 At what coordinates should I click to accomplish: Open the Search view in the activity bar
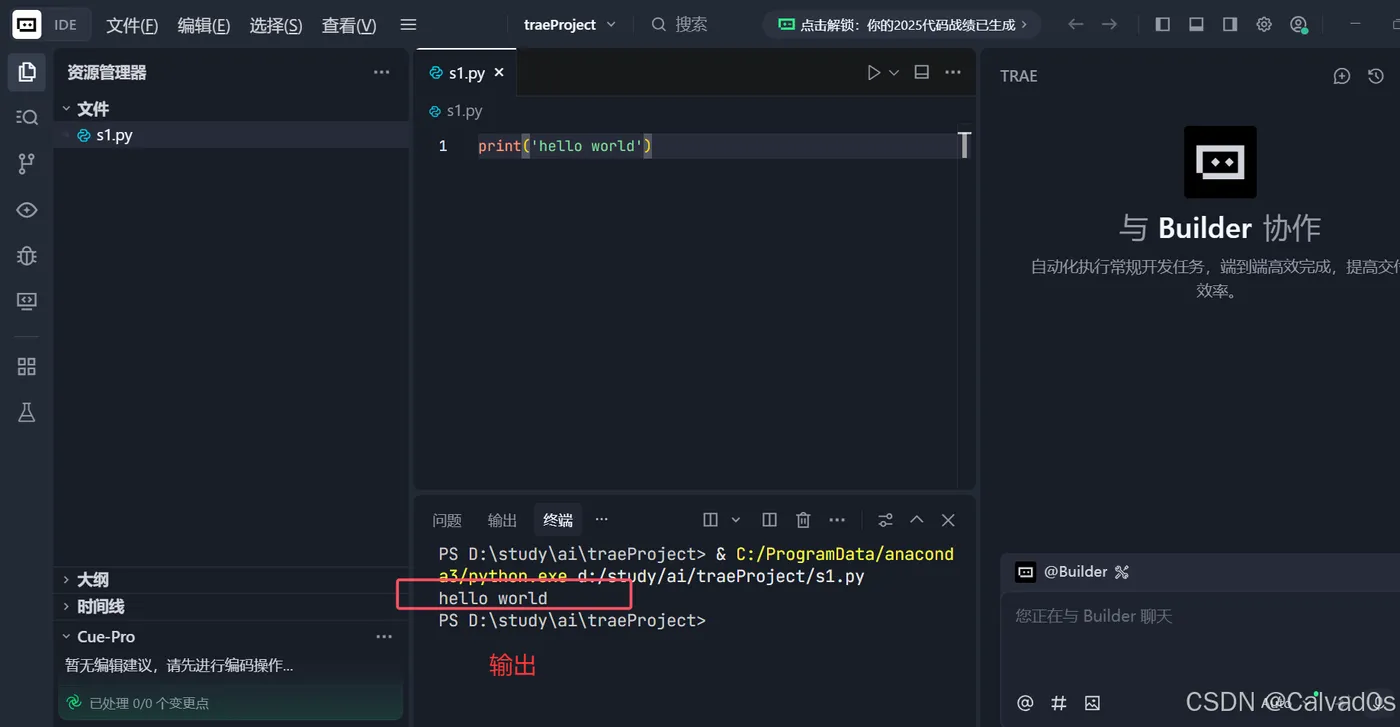click(x=27, y=117)
